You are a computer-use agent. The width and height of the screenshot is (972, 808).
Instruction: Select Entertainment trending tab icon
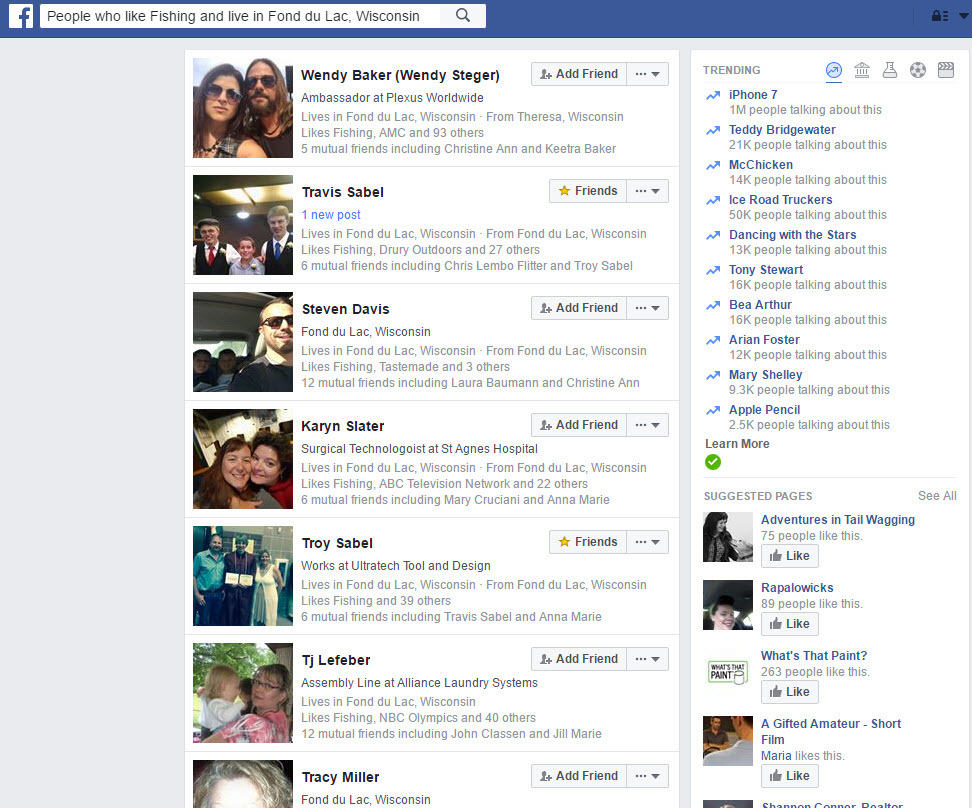click(x=946, y=70)
